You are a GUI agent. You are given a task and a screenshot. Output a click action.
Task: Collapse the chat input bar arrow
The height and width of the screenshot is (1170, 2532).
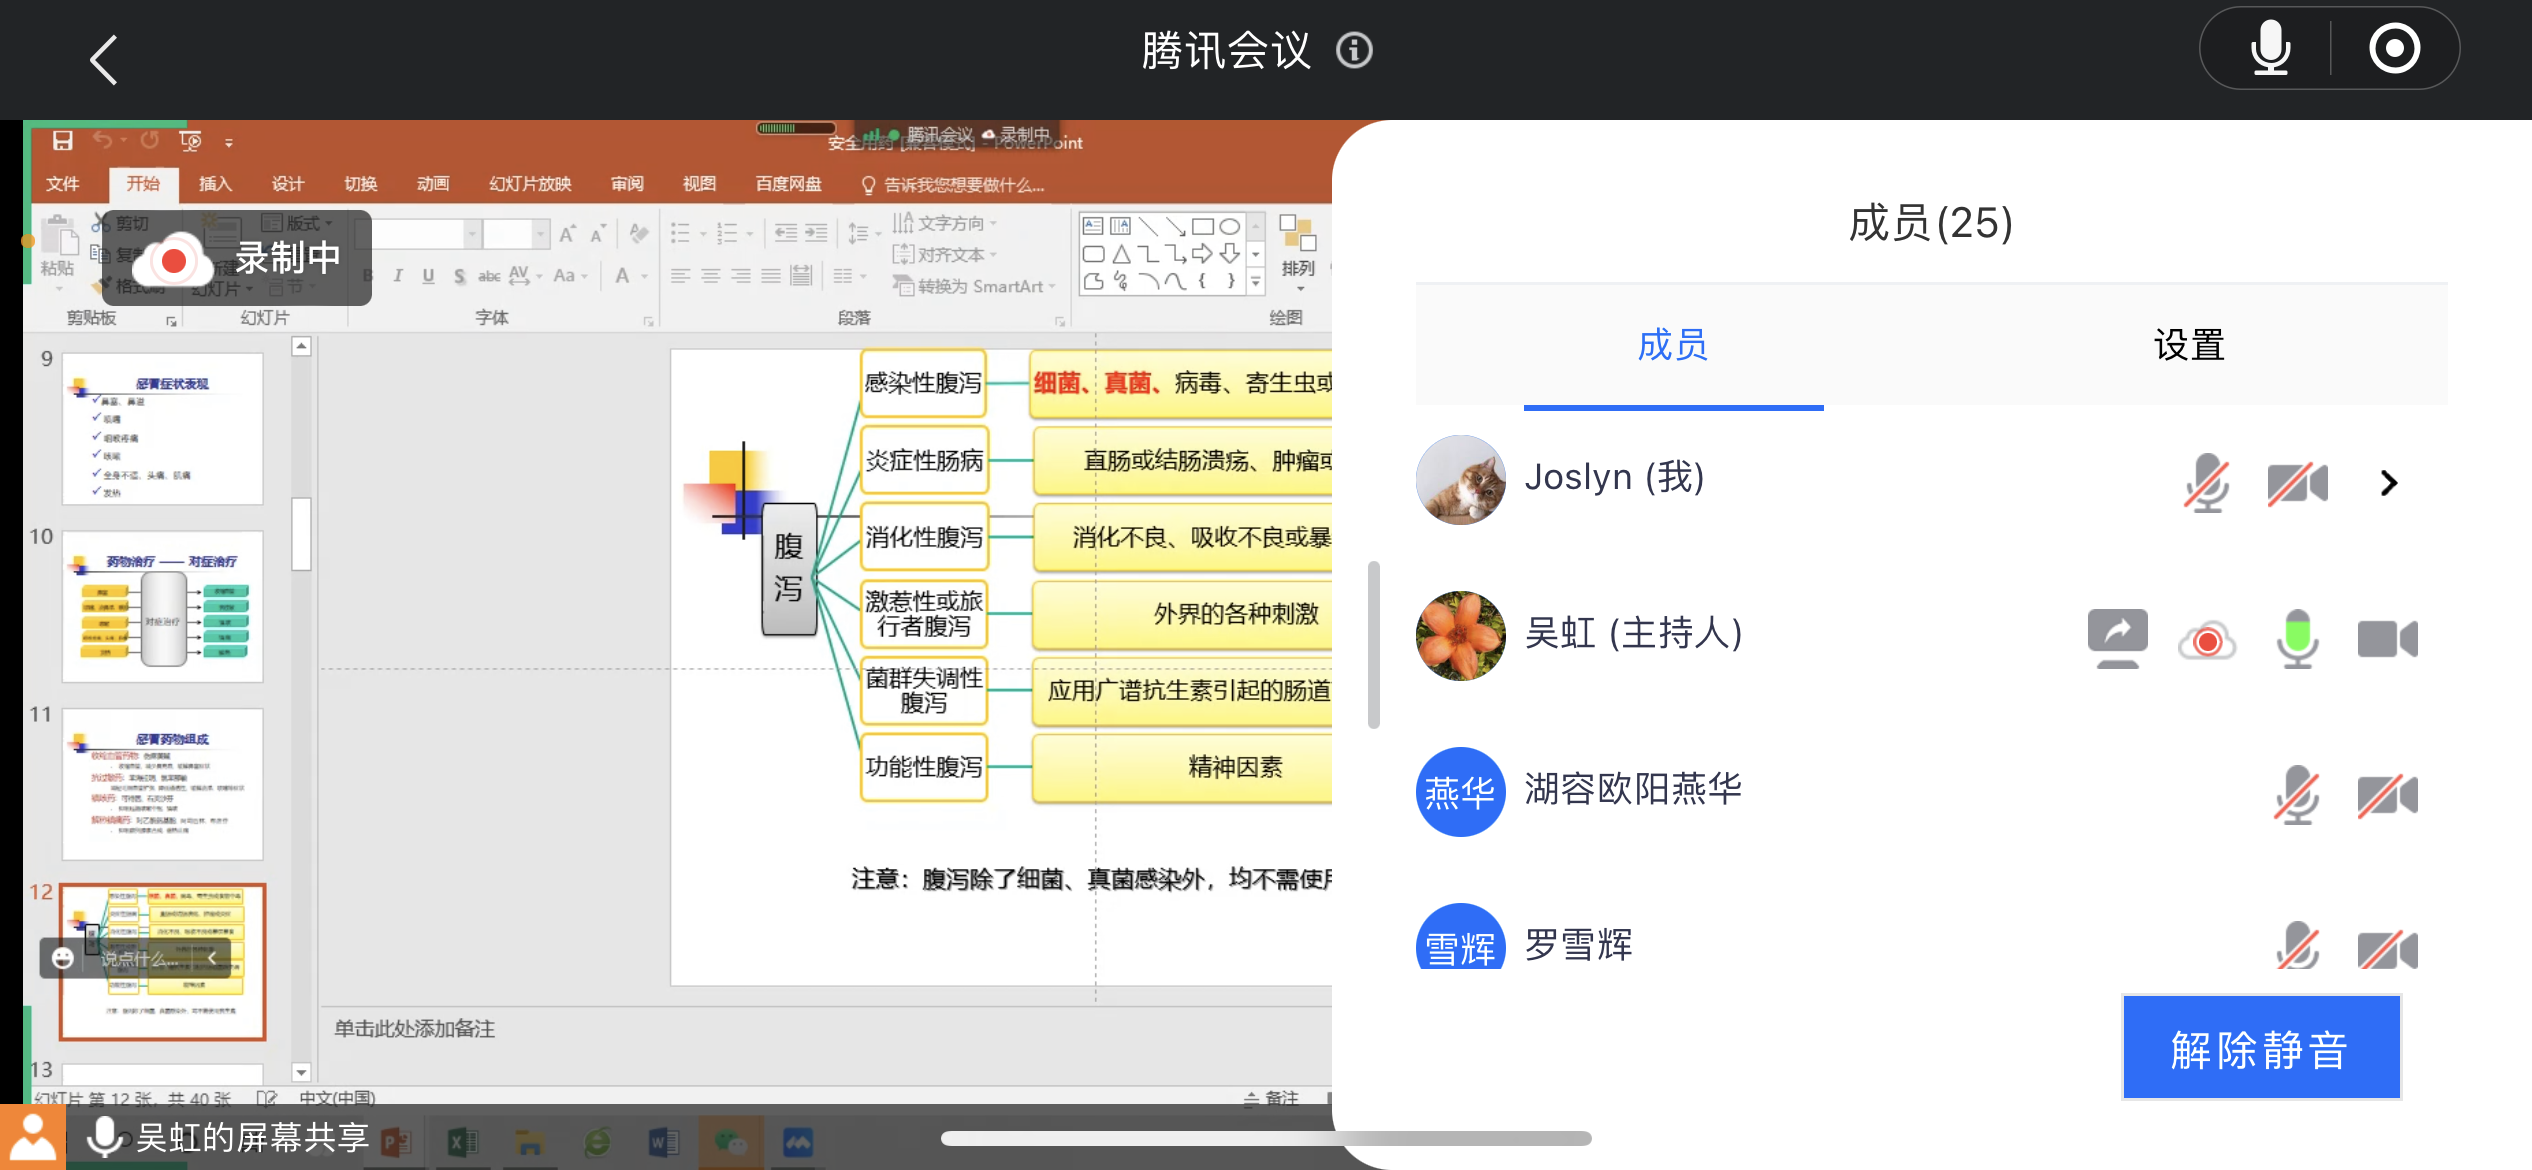tap(212, 958)
